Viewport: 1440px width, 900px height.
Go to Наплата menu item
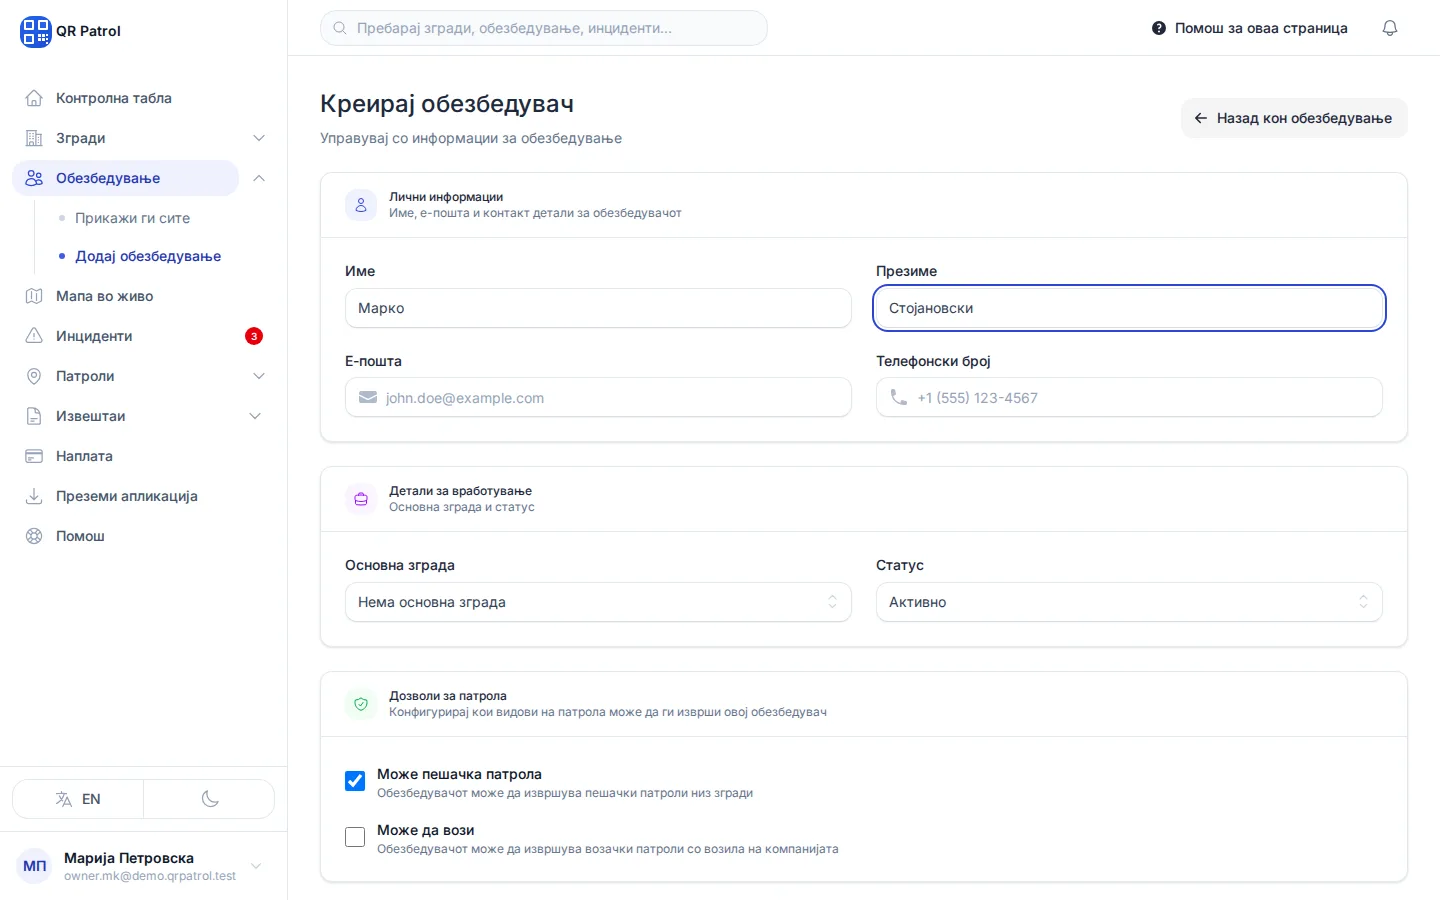point(143,456)
